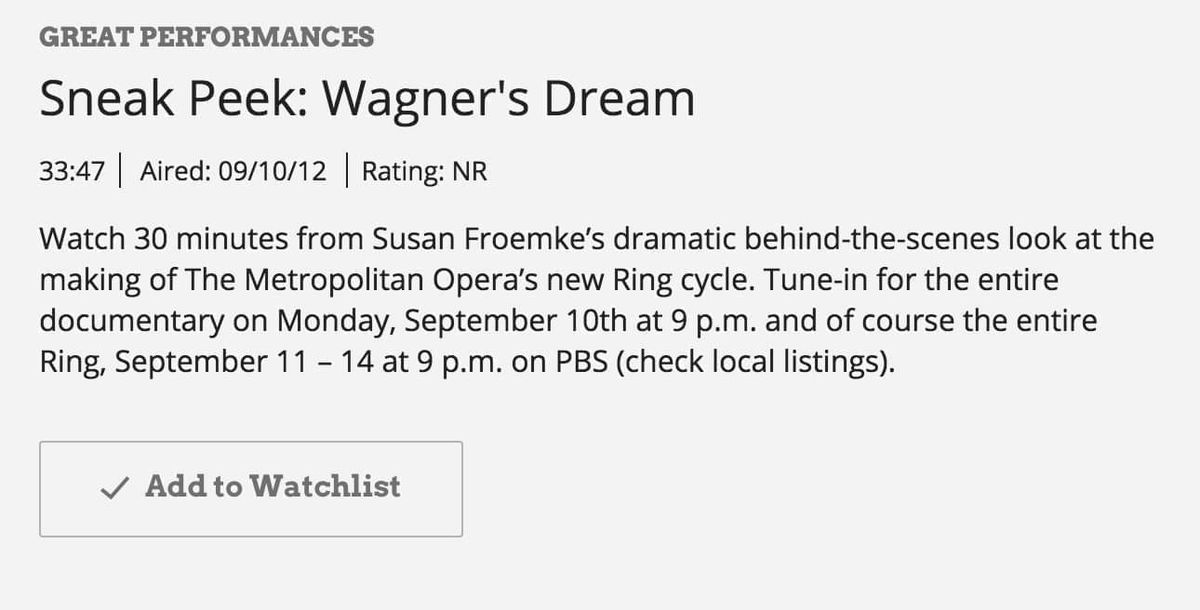Select the GREAT PERFORMANCES header text
Image resolution: width=1200 pixels, height=610 pixels.
[x=205, y=37]
